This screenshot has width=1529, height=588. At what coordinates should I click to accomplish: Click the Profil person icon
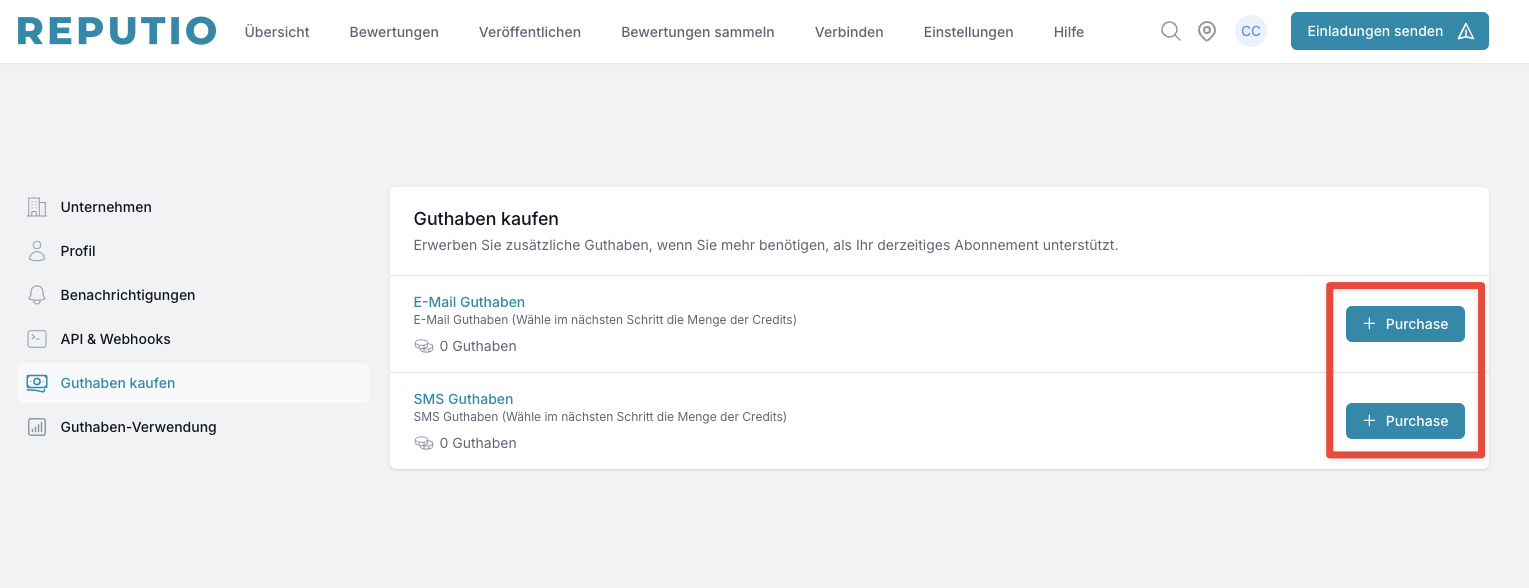tap(37, 251)
